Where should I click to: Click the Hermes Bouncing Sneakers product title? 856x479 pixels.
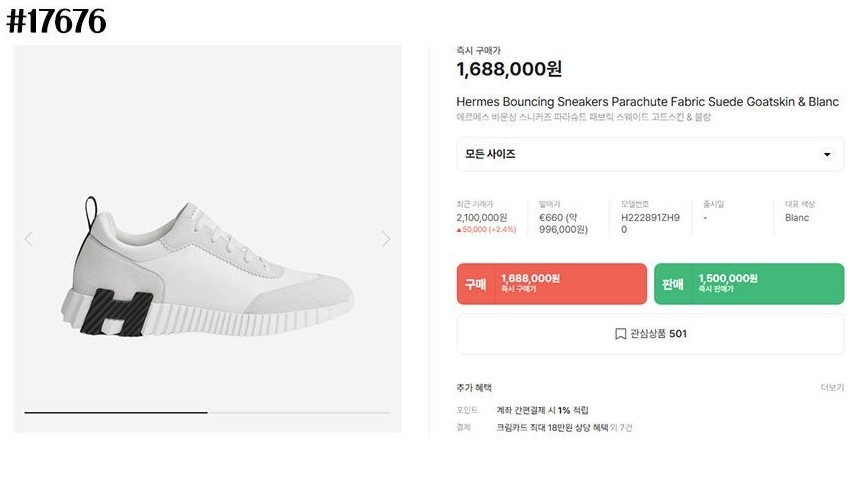point(647,102)
